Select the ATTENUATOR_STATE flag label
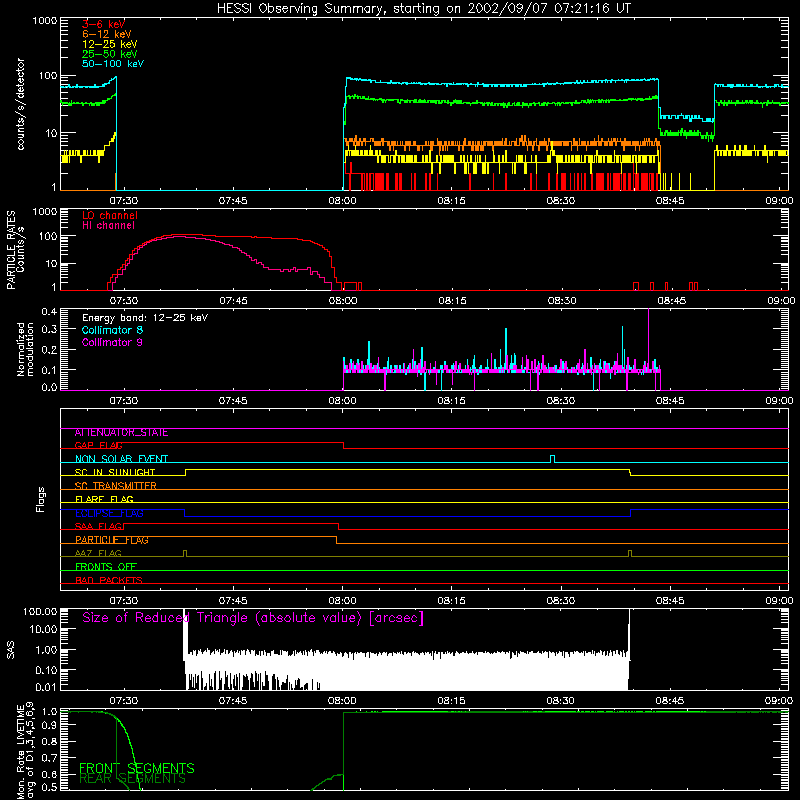800x800 pixels. (x=121, y=433)
